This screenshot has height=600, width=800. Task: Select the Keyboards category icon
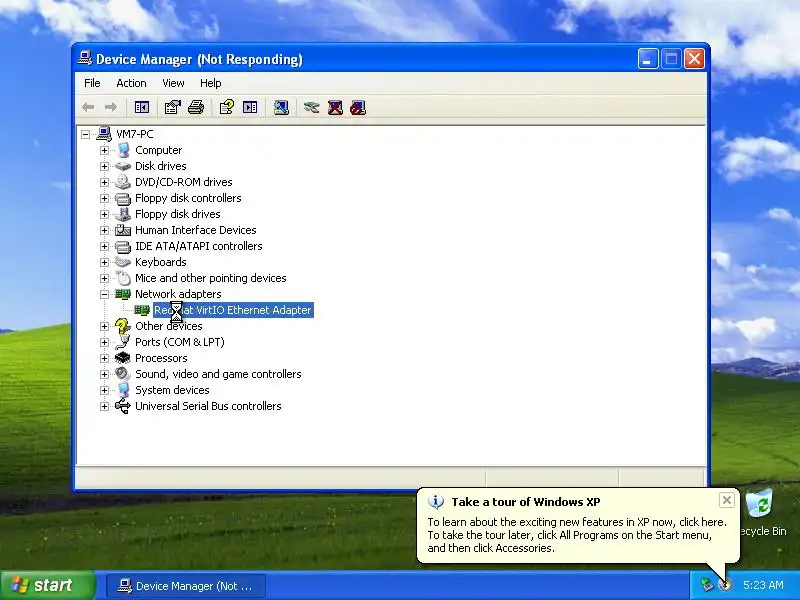(x=123, y=262)
